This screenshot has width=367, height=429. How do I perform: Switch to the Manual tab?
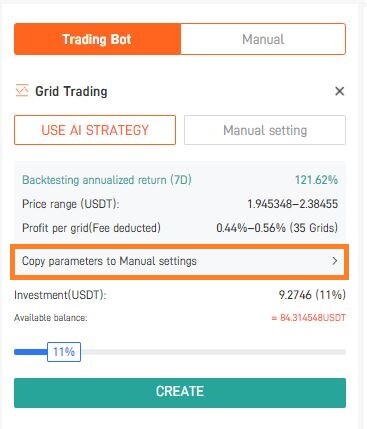263,39
